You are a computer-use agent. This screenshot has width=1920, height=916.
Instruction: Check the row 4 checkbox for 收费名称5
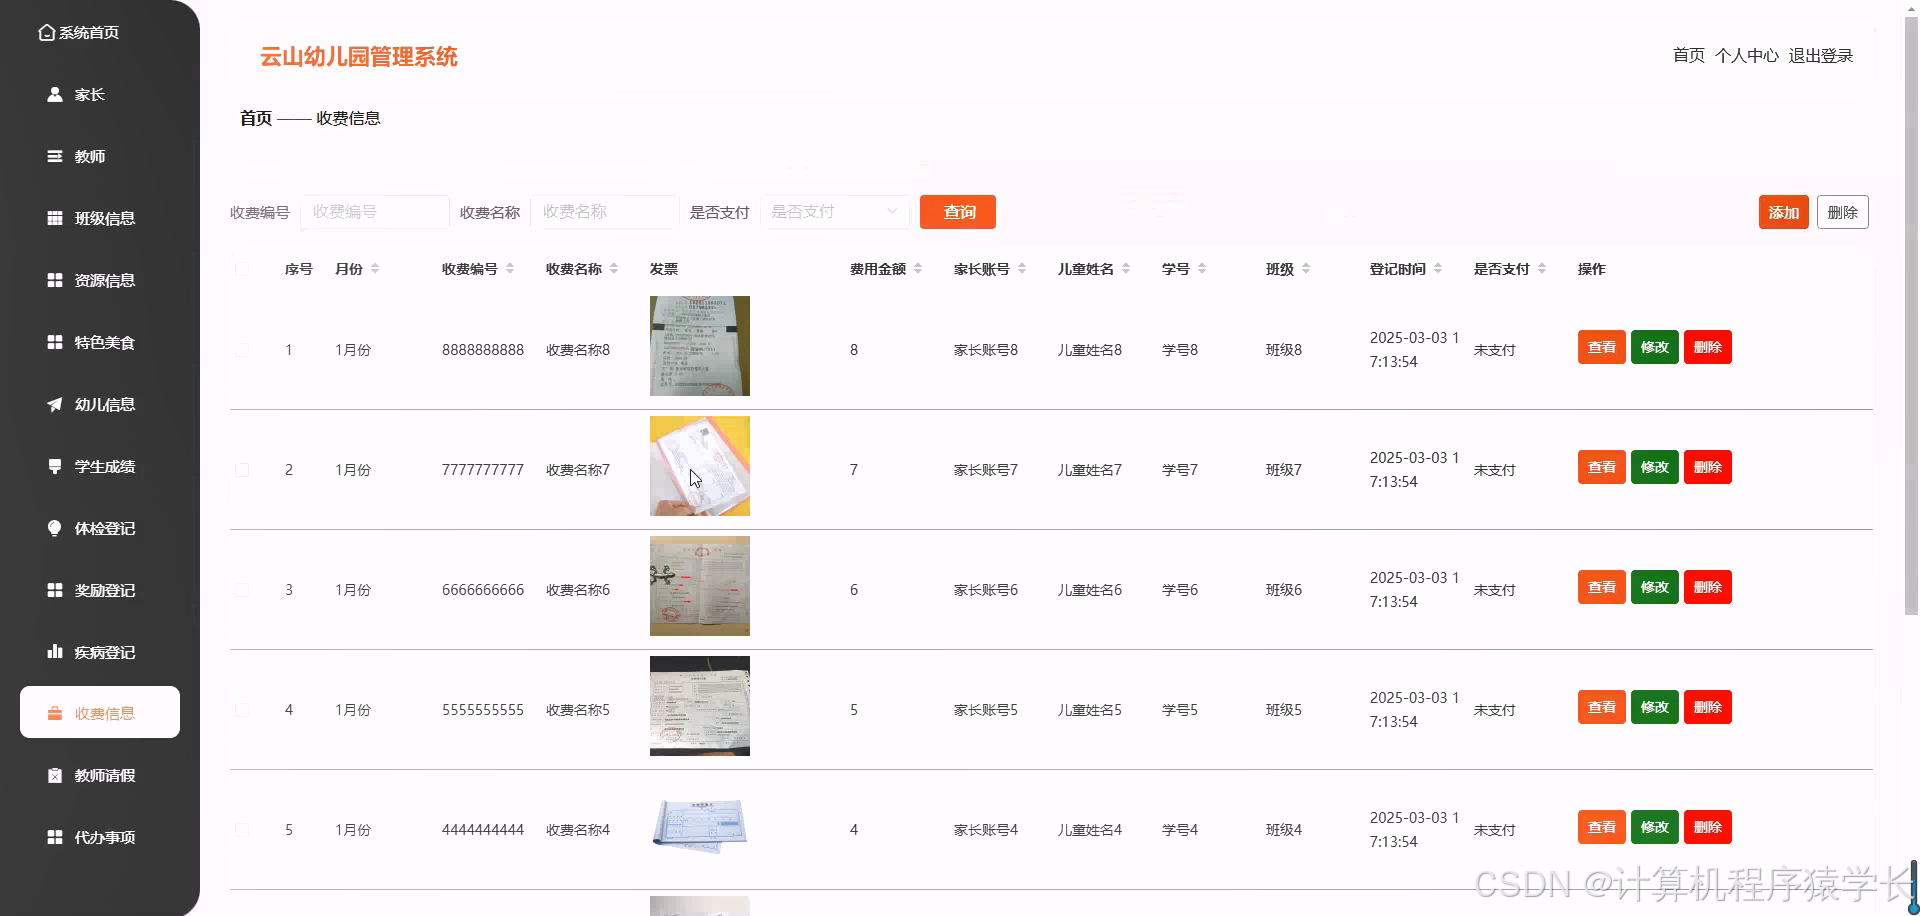pyautogui.click(x=242, y=710)
